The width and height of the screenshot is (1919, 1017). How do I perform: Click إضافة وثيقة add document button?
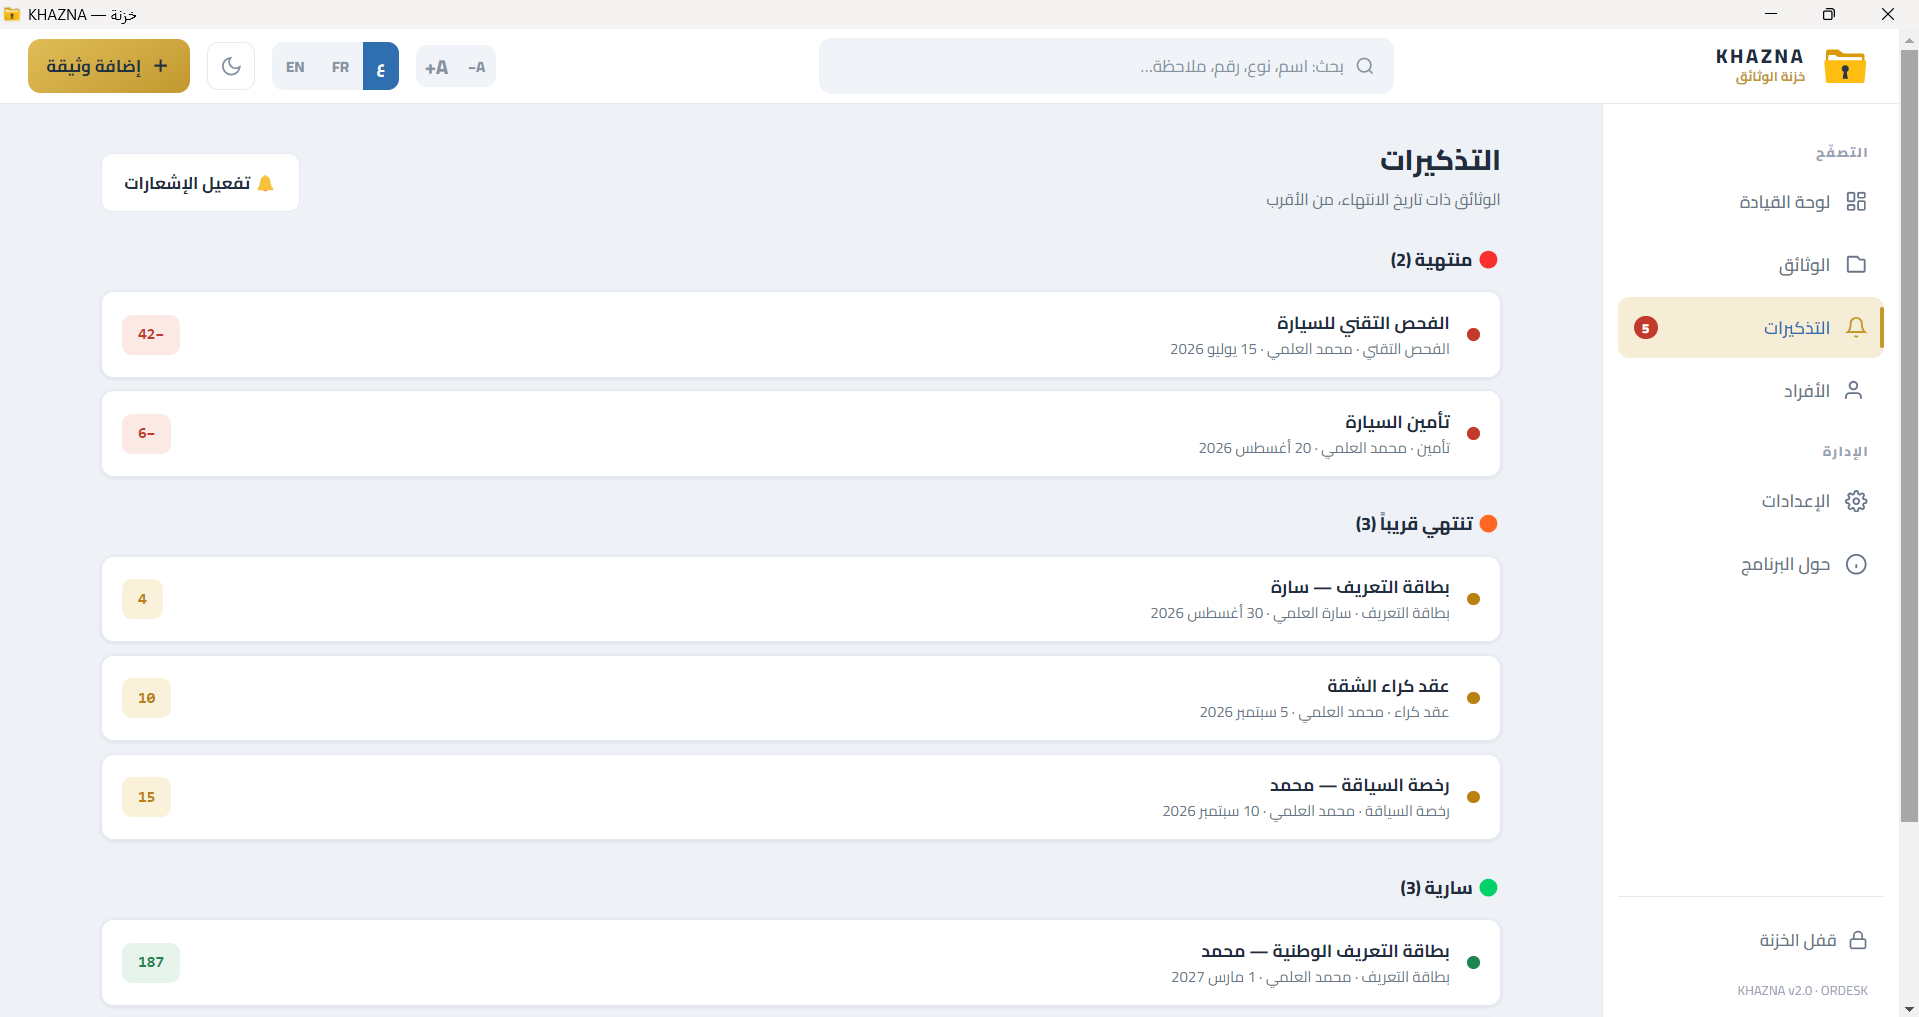(x=109, y=66)
